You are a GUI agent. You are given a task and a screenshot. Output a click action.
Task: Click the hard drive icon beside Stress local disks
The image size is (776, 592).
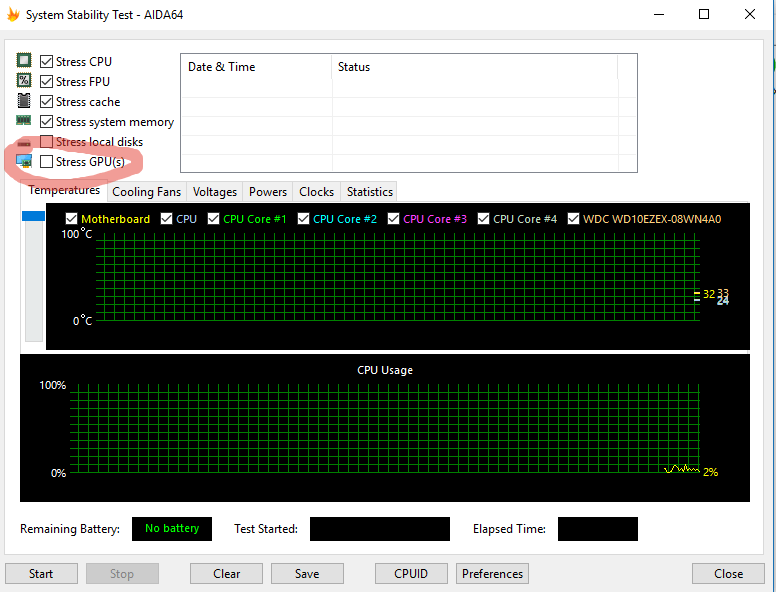coord(24,143)
